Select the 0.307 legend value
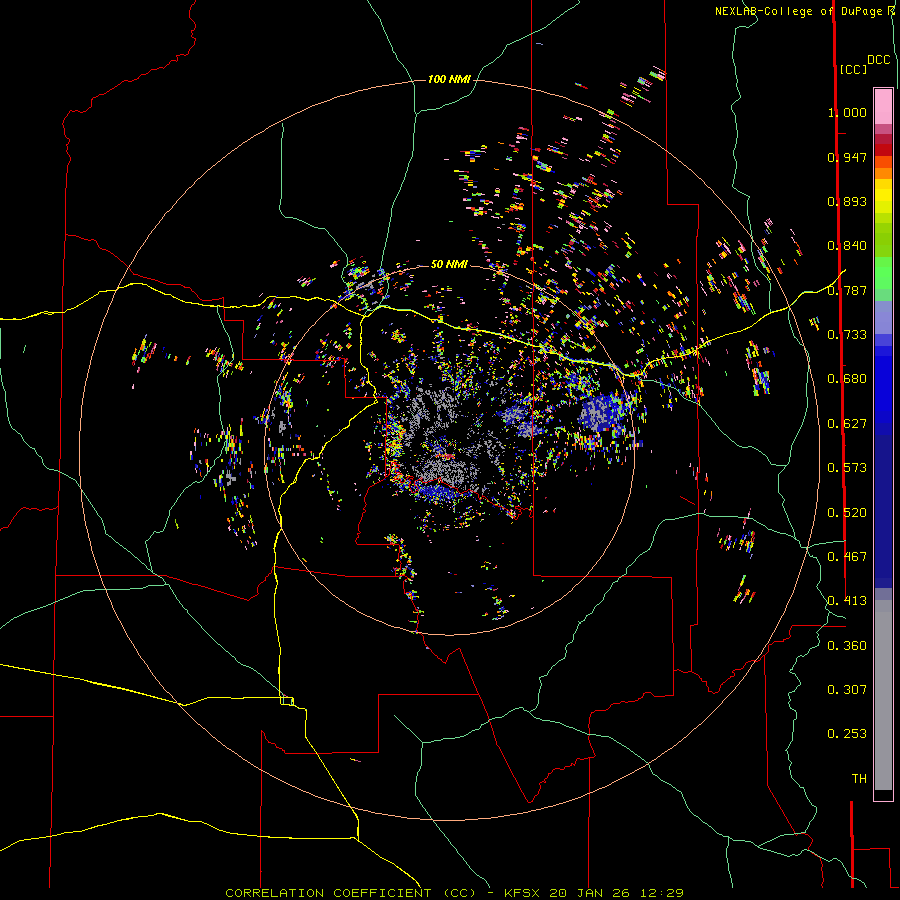The height and width of the screenshot is (900, 900). pyautogui.click(x=847, y=690)
